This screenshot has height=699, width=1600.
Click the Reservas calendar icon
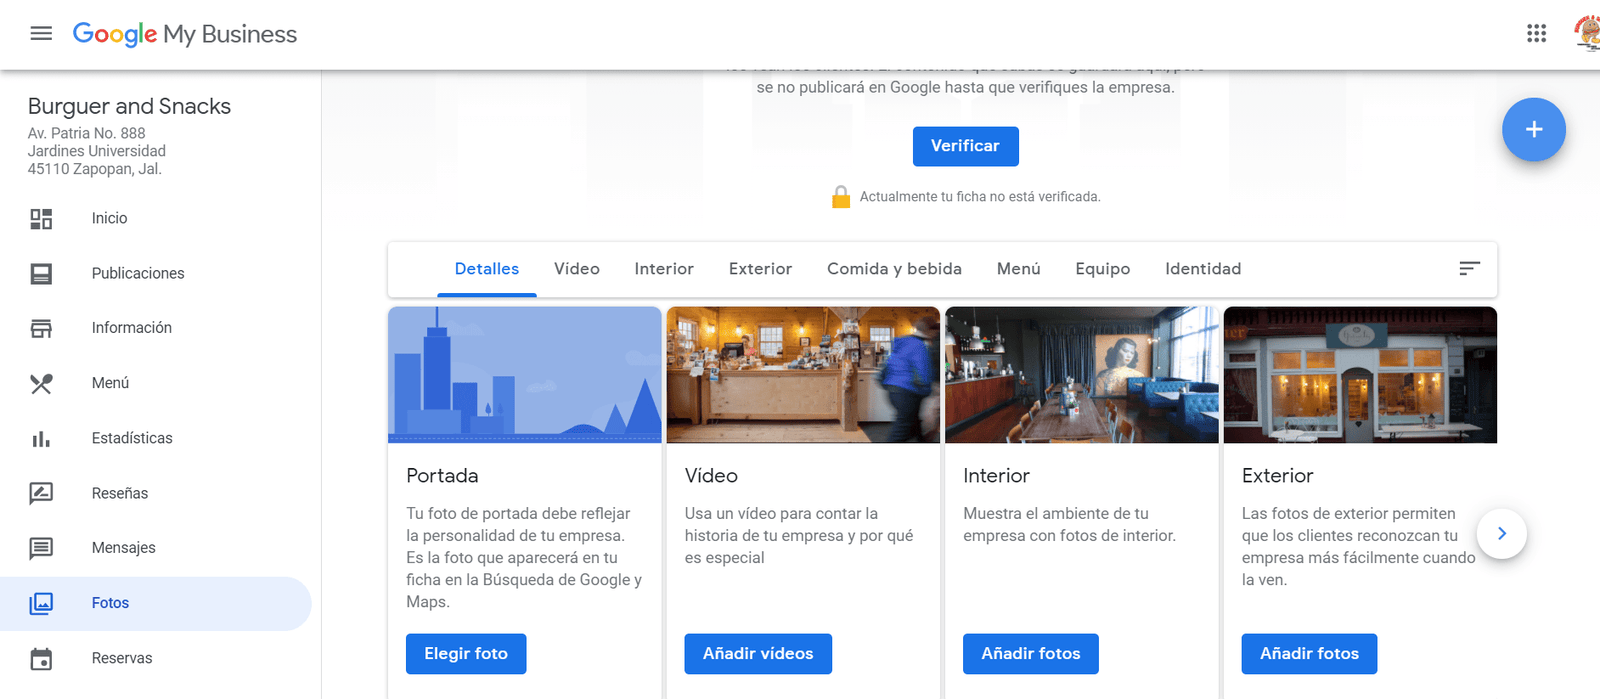pos(41,659)
